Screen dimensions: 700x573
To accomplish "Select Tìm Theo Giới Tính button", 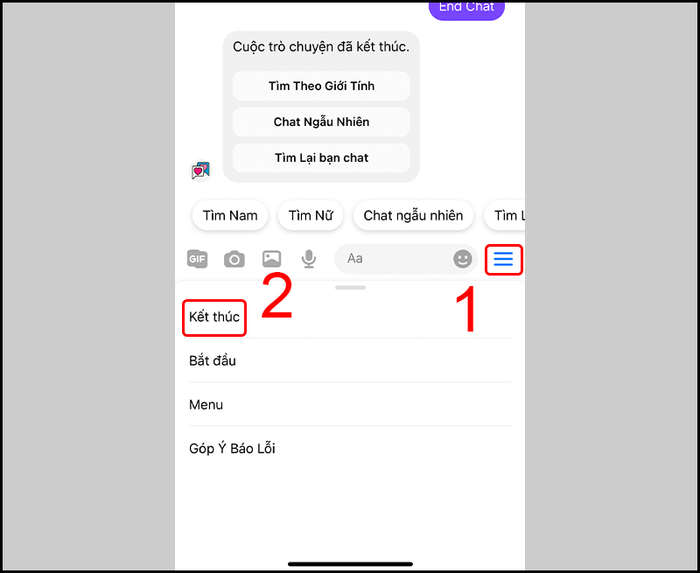I will 321,86.
